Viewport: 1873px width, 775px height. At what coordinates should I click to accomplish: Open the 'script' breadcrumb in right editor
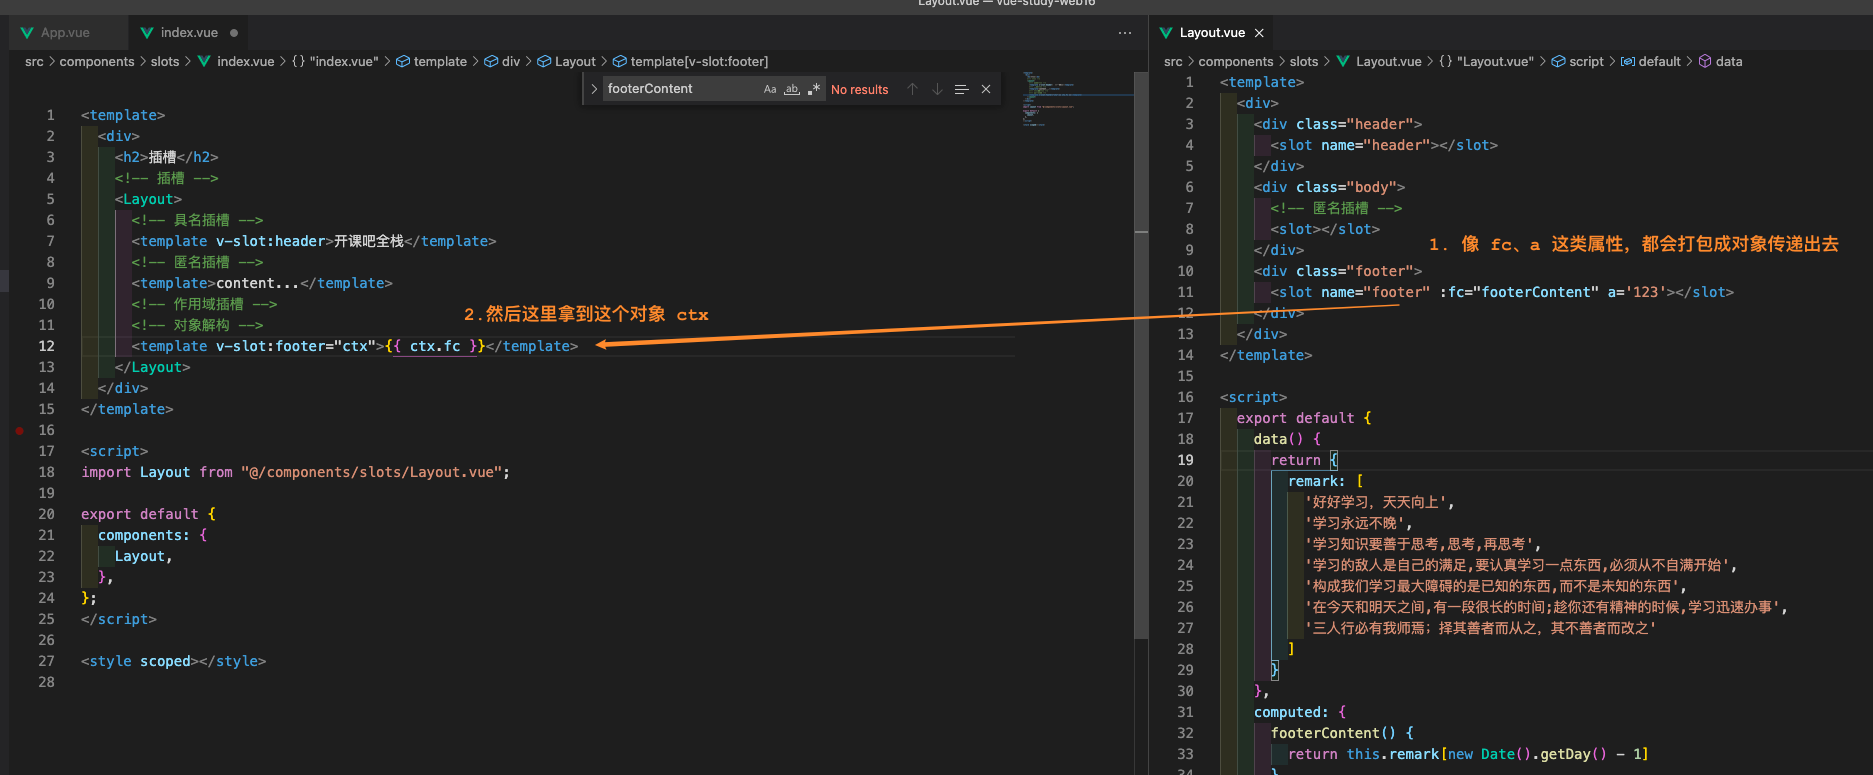(1577, 61)
